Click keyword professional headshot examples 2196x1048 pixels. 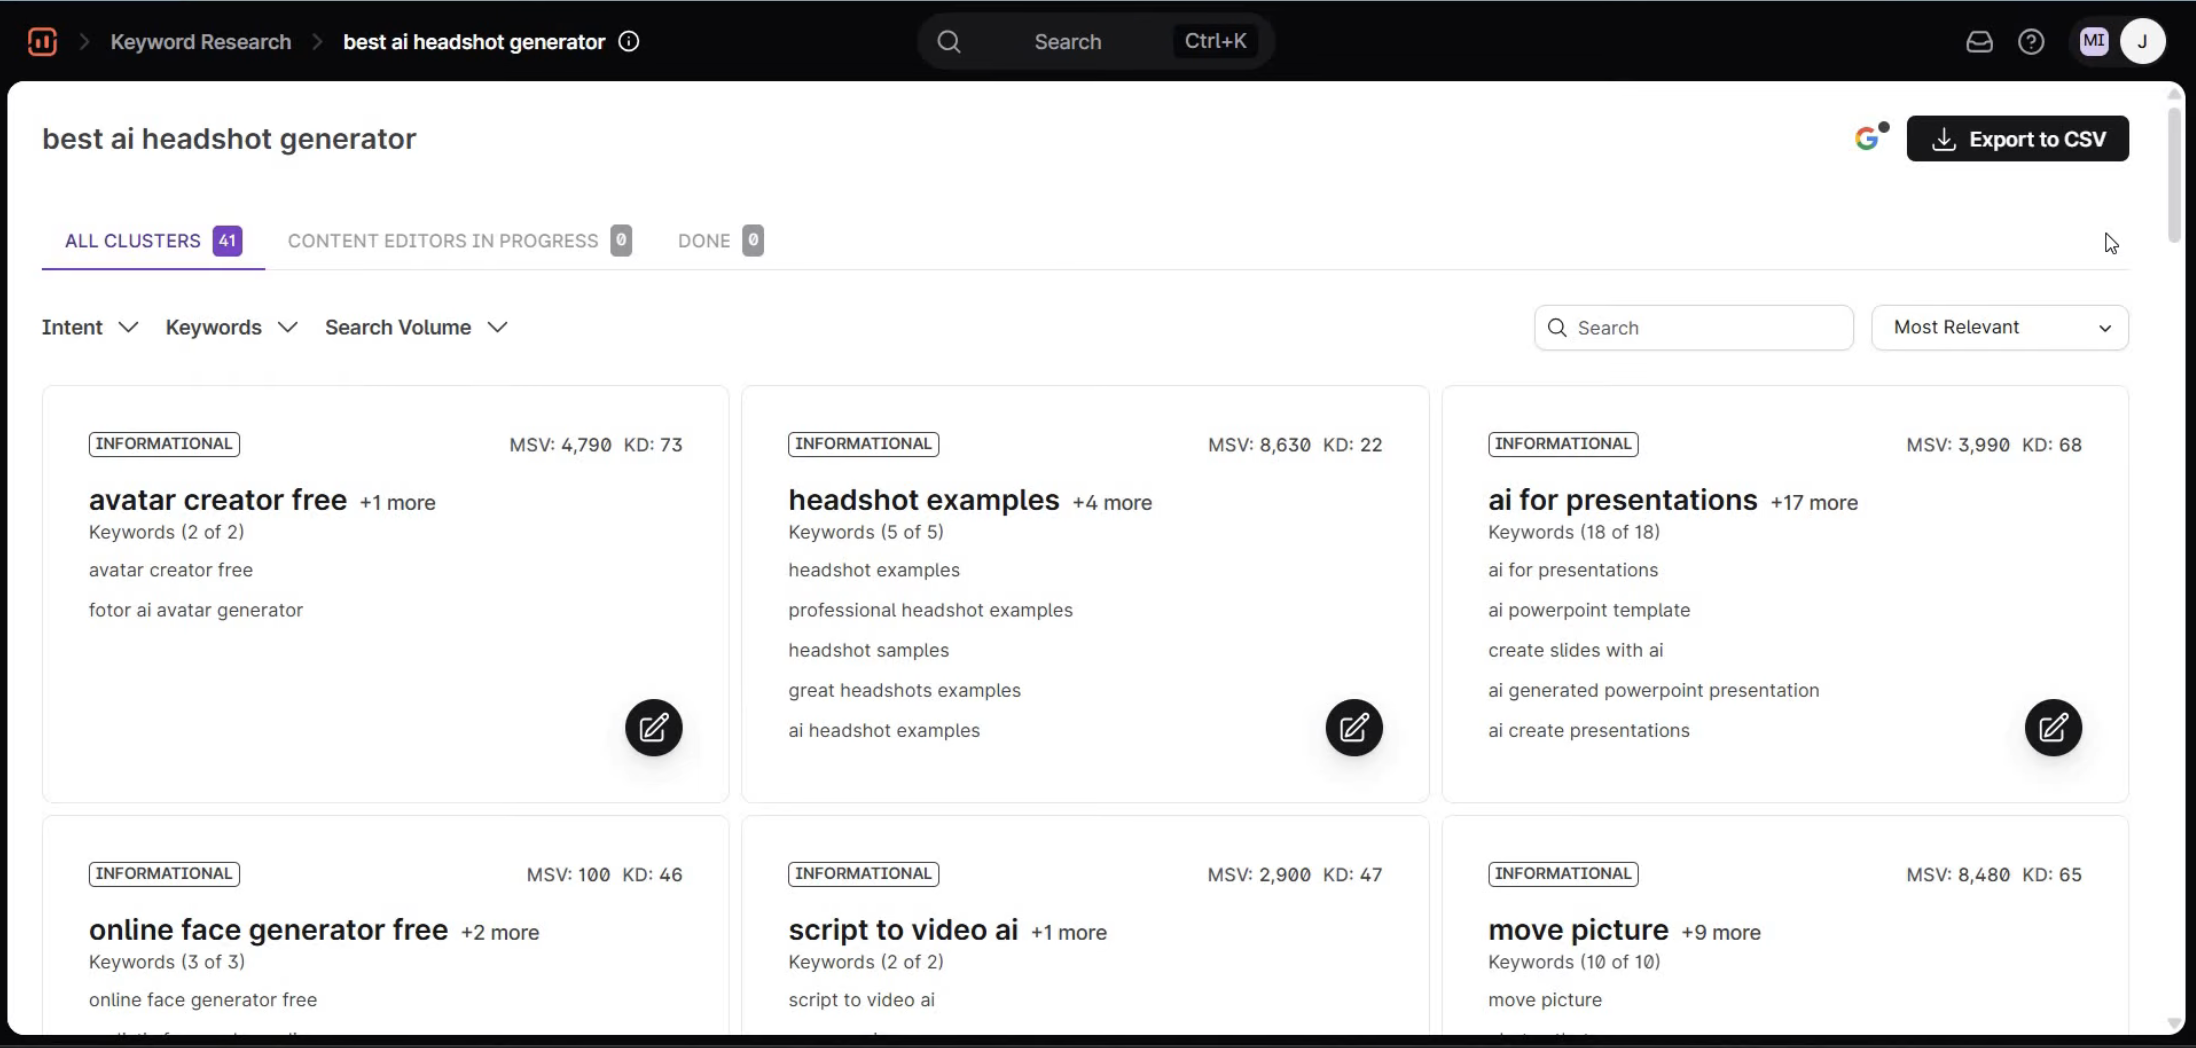tap(930, 610)
